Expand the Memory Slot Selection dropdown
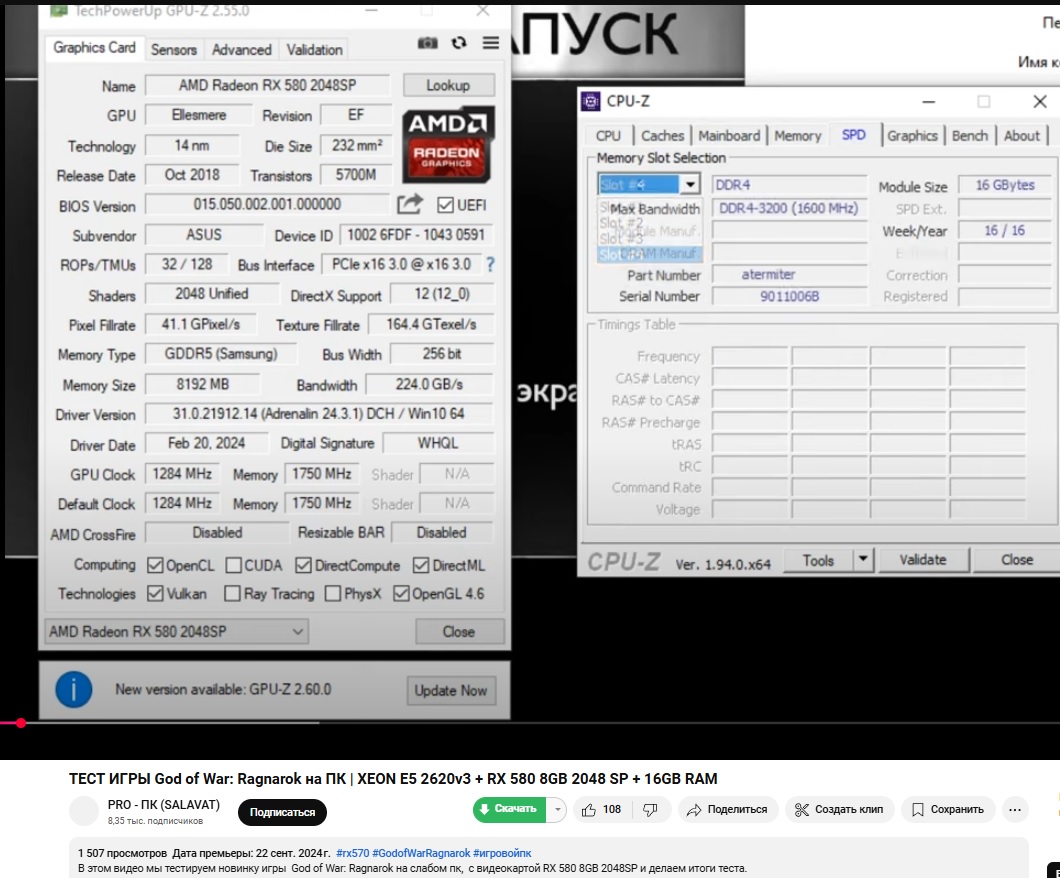1060x878 pixels. (x=690, y=185)
